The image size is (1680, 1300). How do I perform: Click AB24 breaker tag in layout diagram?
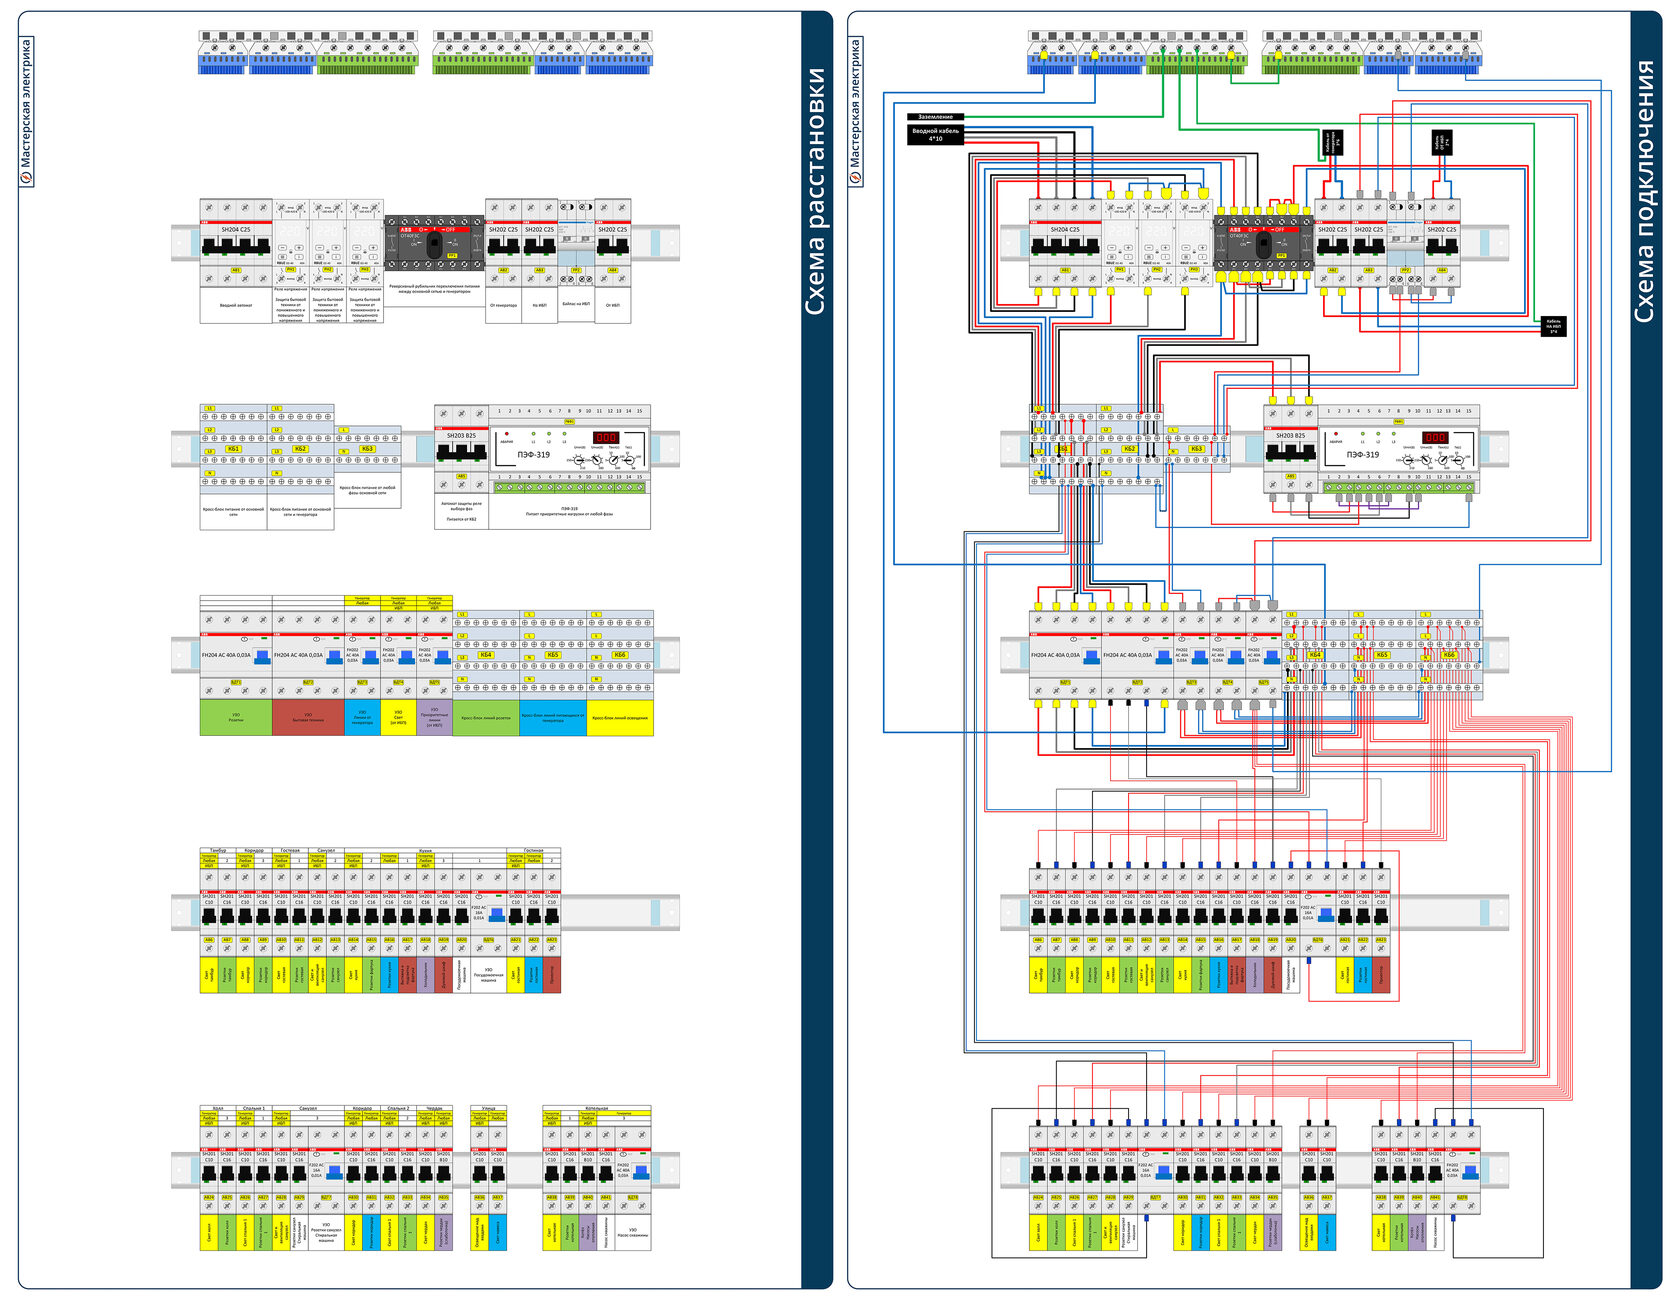point(209,1197)
